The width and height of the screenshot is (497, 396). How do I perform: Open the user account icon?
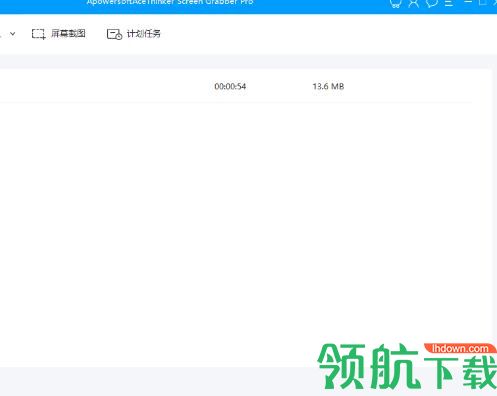click(414, 3)
